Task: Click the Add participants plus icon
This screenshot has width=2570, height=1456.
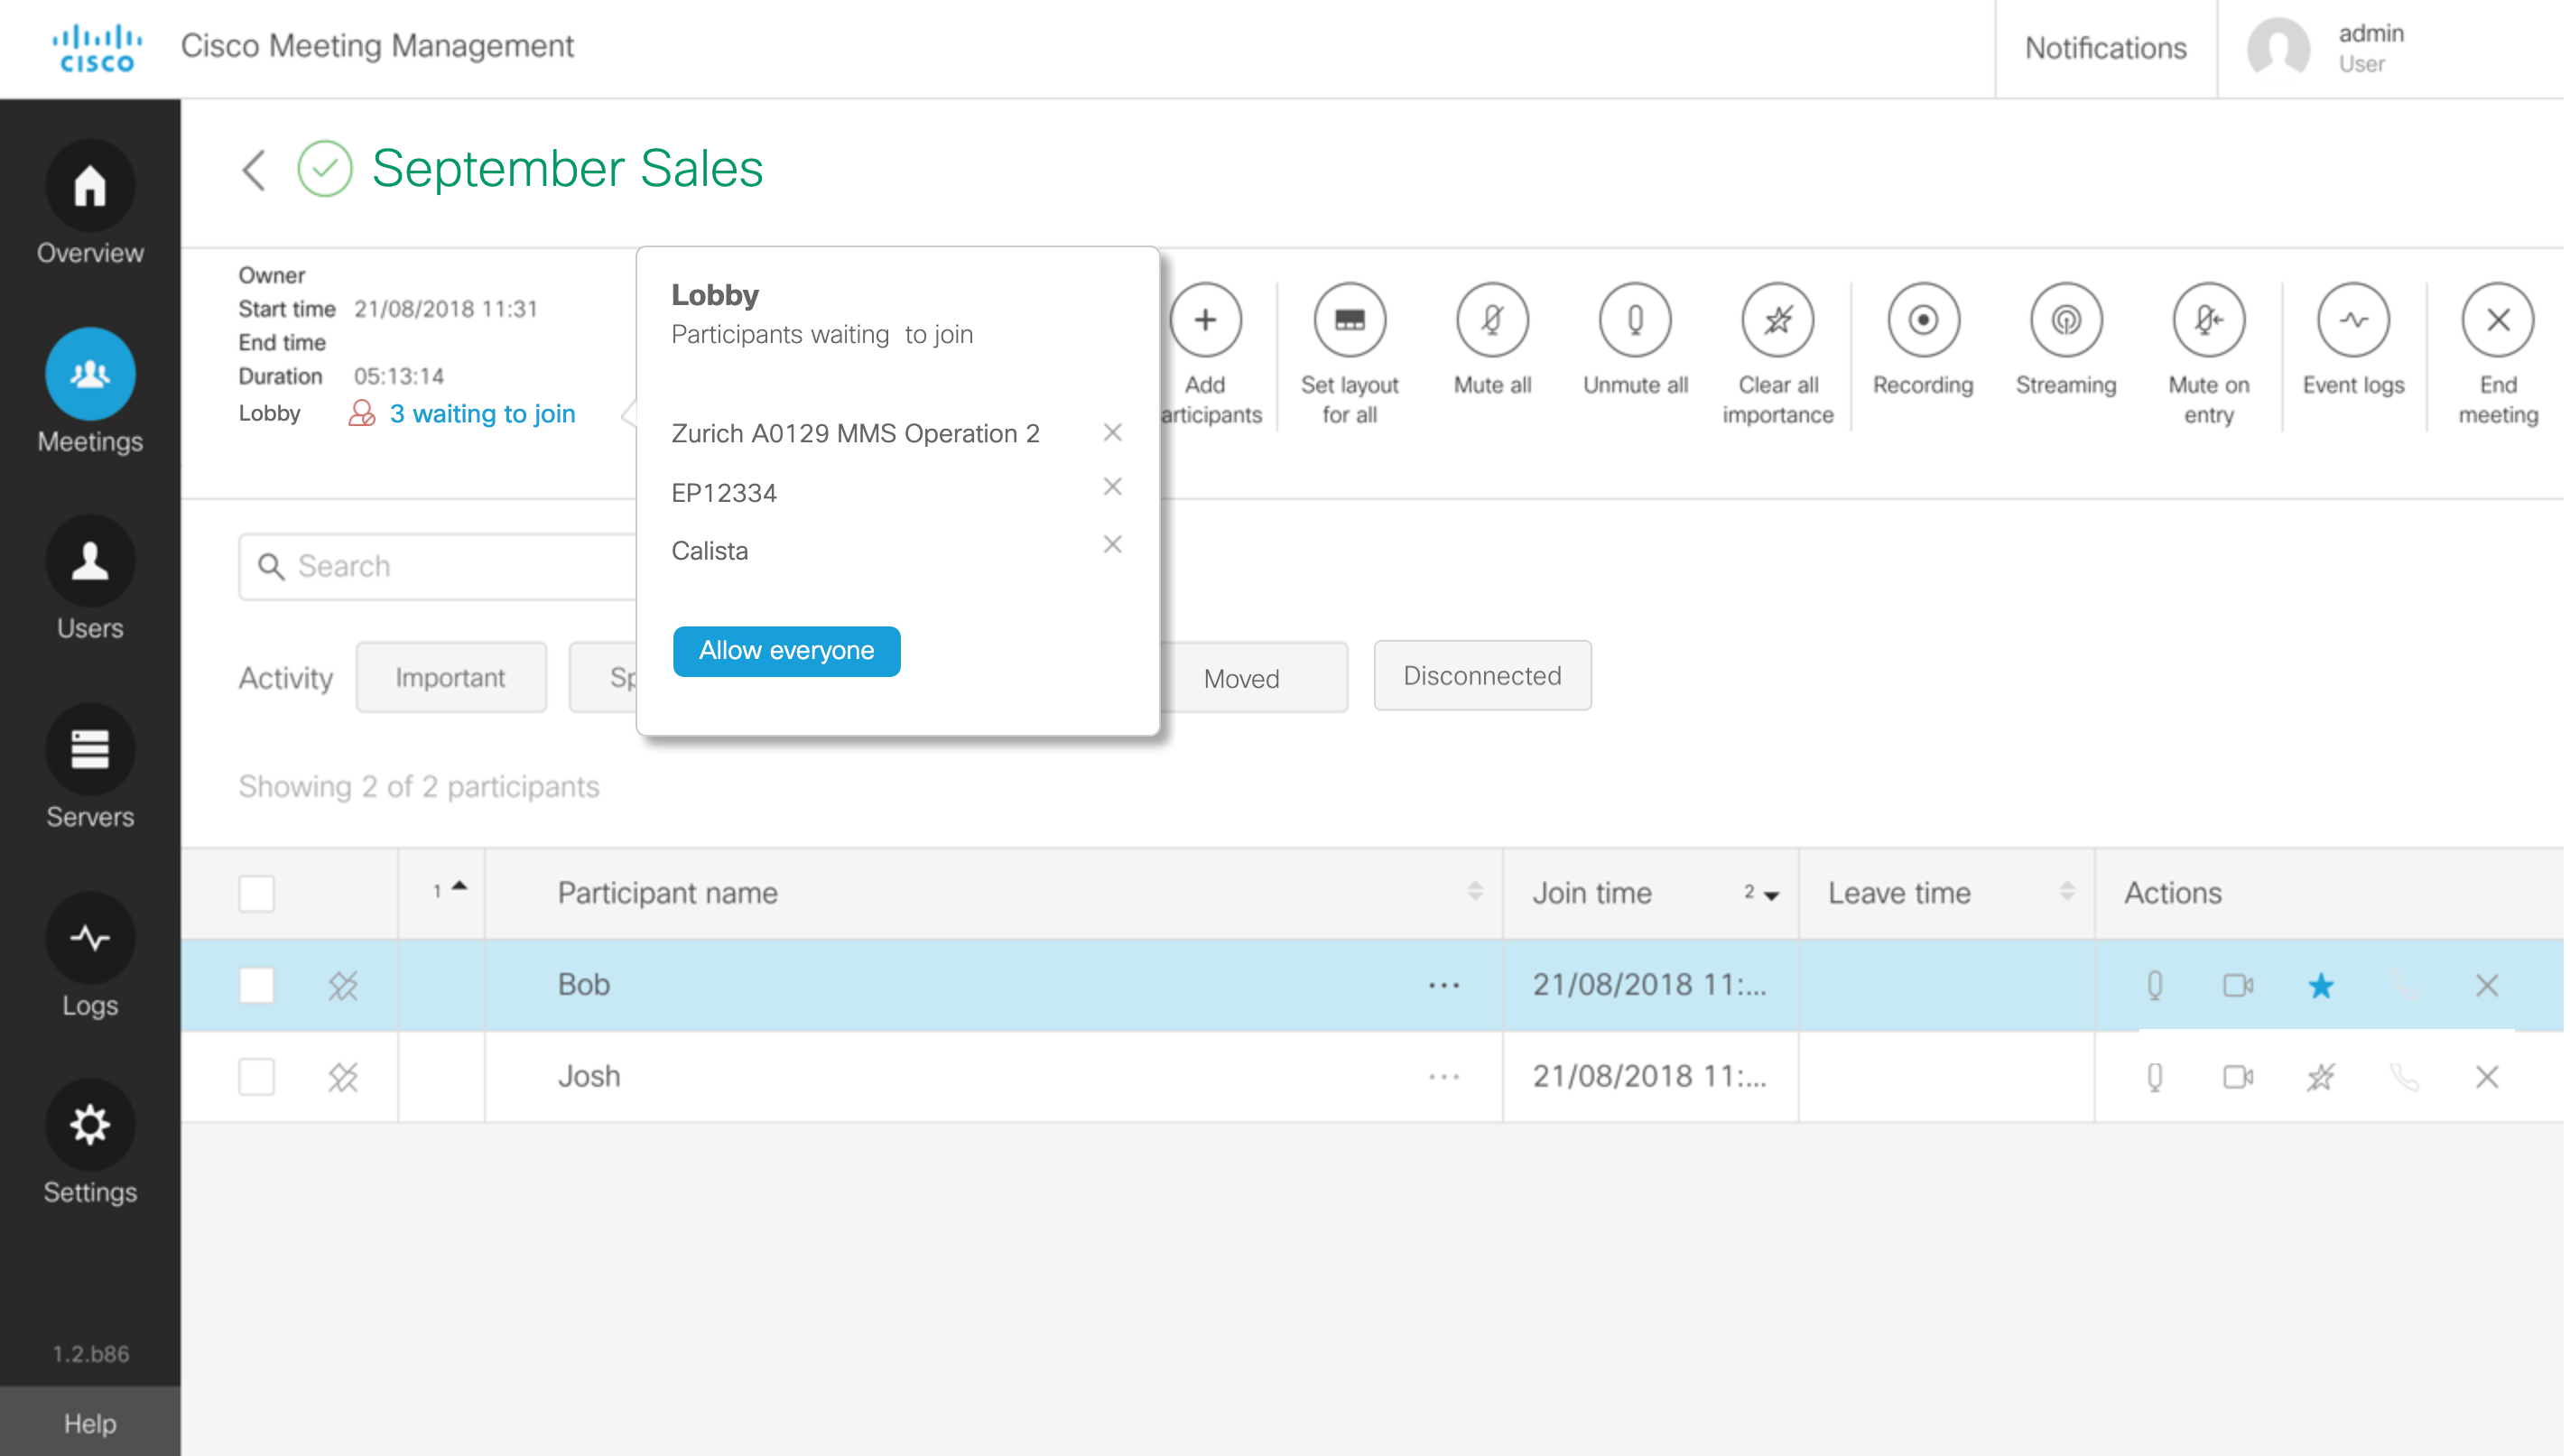Action: (1206, 320)
